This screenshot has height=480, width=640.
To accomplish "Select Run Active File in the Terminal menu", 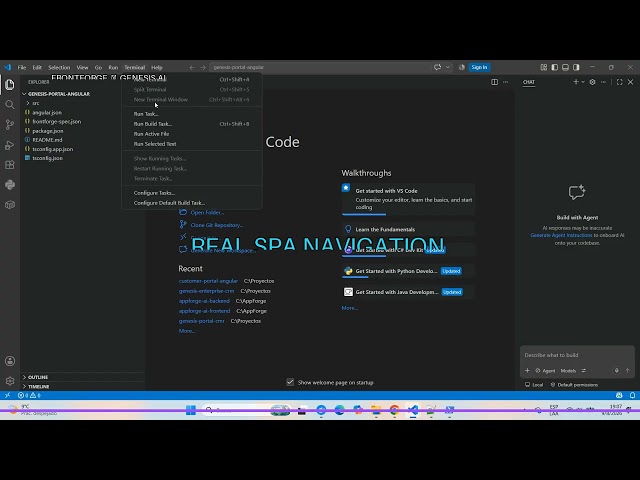I will [x=192, y=134].
